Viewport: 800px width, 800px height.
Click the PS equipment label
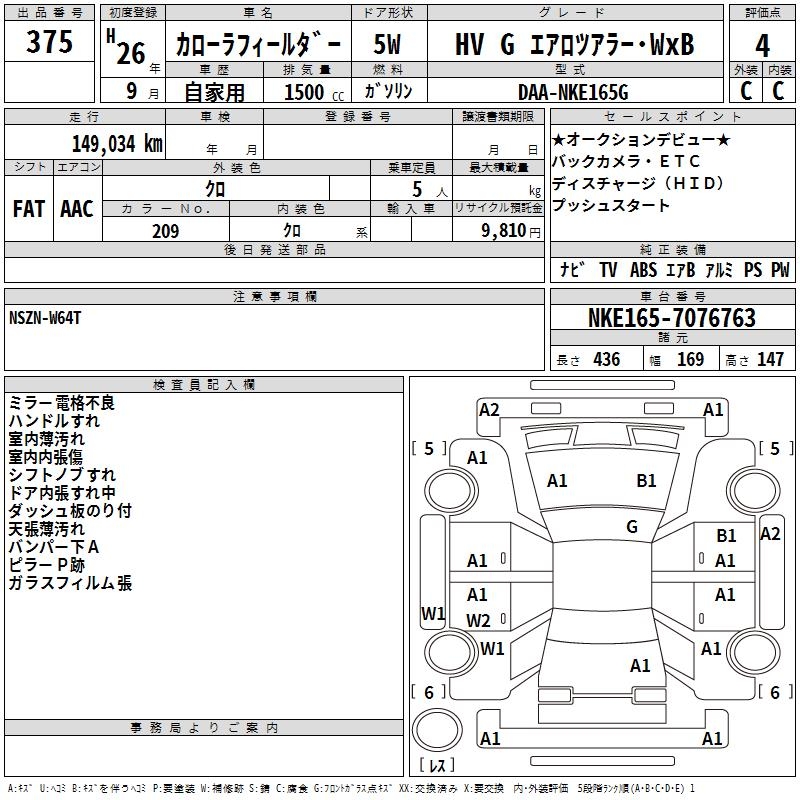(753, 269)
